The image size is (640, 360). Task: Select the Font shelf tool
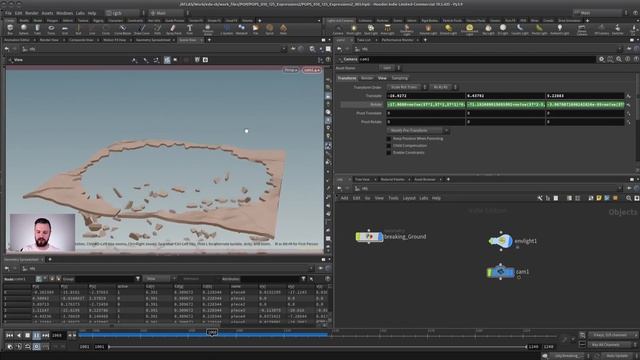(x=189, y=29)
